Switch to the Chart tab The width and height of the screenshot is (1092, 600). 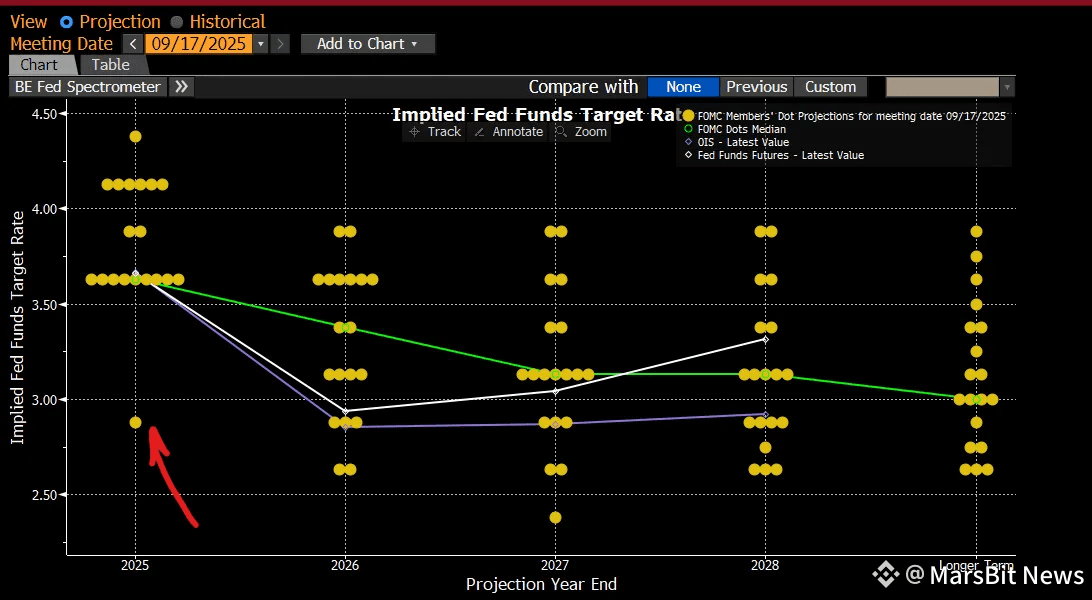[39, 65]
